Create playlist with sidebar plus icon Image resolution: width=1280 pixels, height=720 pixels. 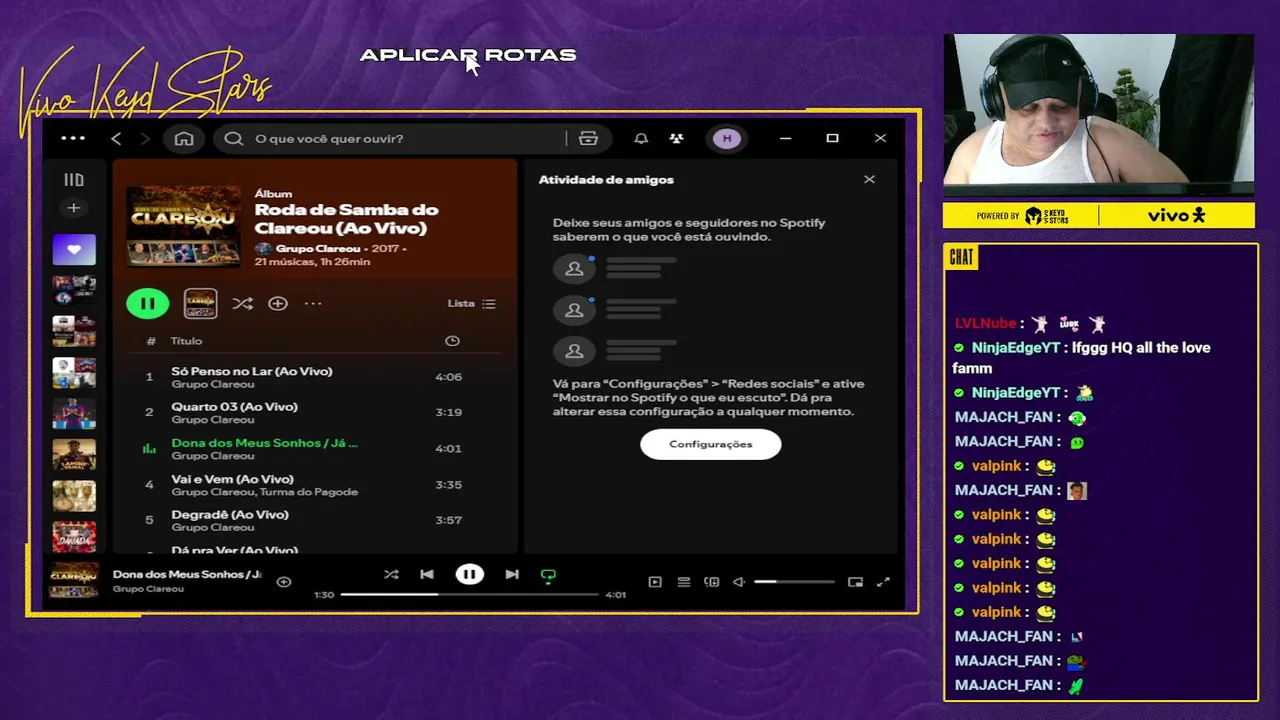click(73, 208)
